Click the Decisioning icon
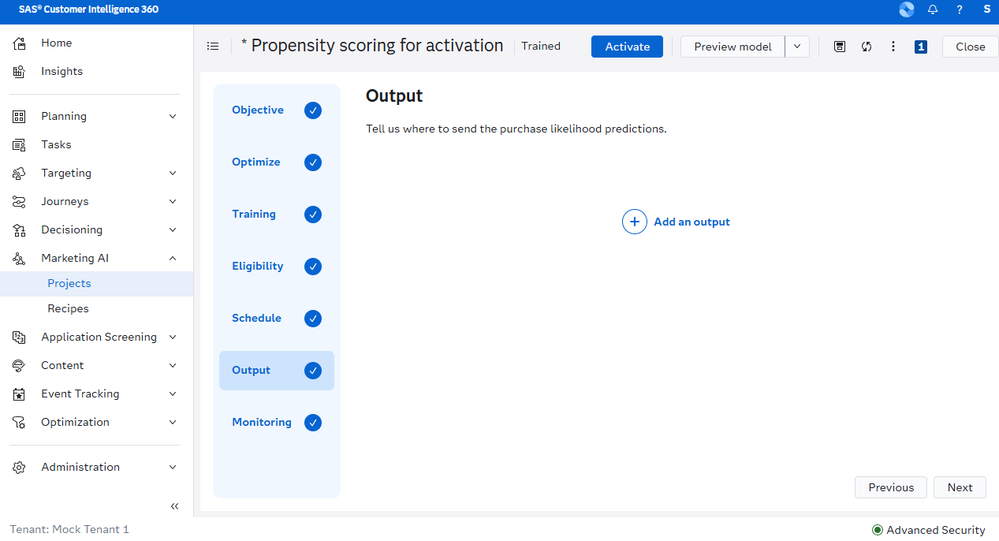Image resolution: width=999 pixels, height=541 pixels. [x=19, y=230]
